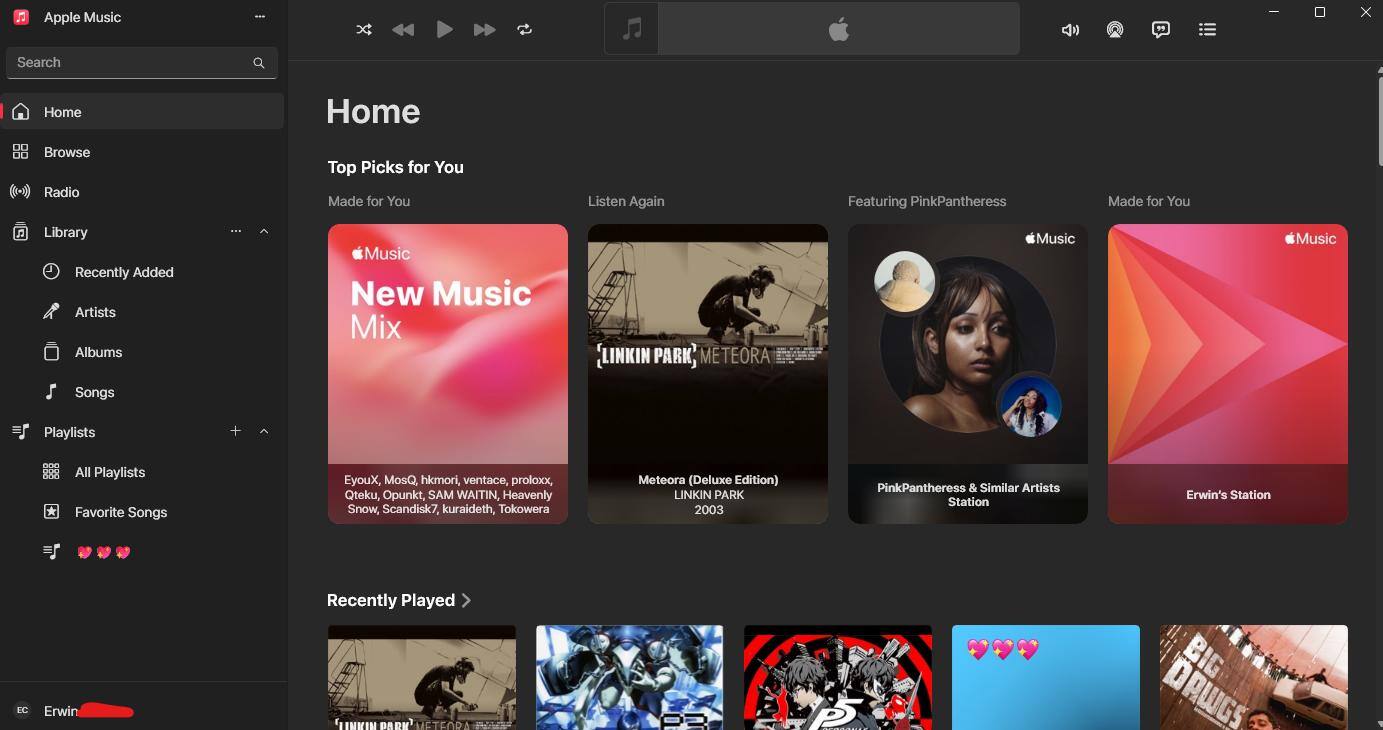Open the Playing Next queue
1383x730 pixels.
tap(1207, 30)
